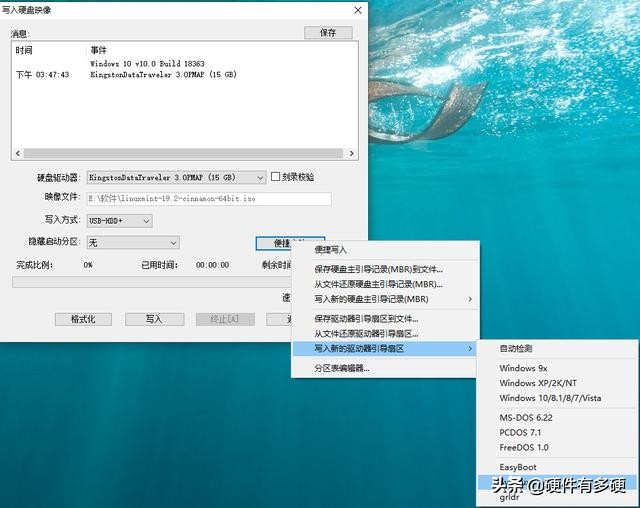The width and height of the screenshot is (640, 508).
Task: Click the 写入 button
Action: click(x=154, y=319)
